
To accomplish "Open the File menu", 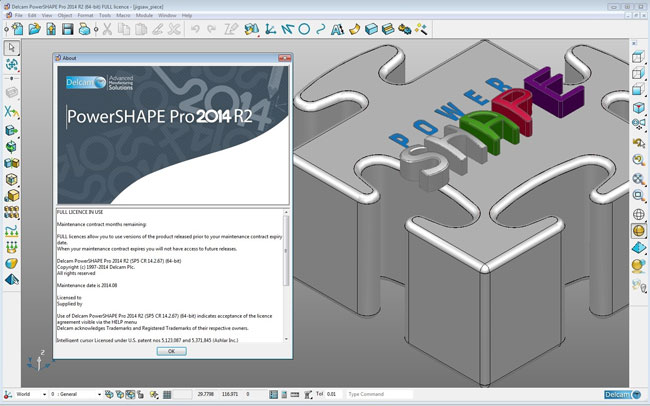I will (x=19, y=15).
